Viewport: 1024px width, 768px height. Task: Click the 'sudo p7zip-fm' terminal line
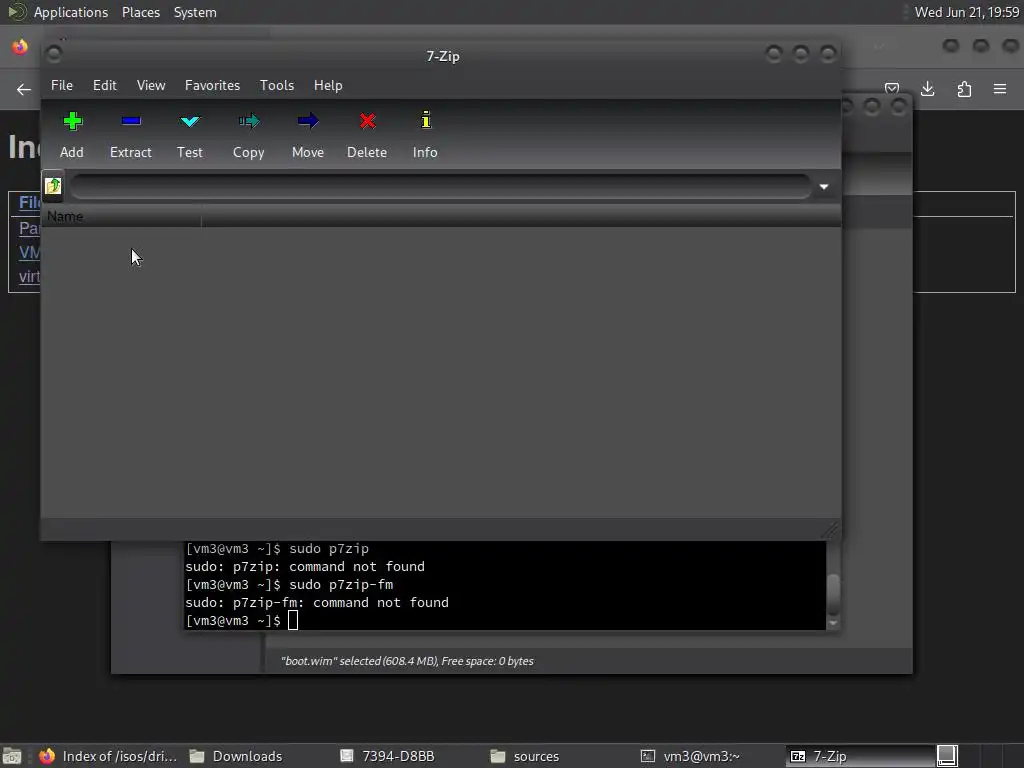coord(289,584)
